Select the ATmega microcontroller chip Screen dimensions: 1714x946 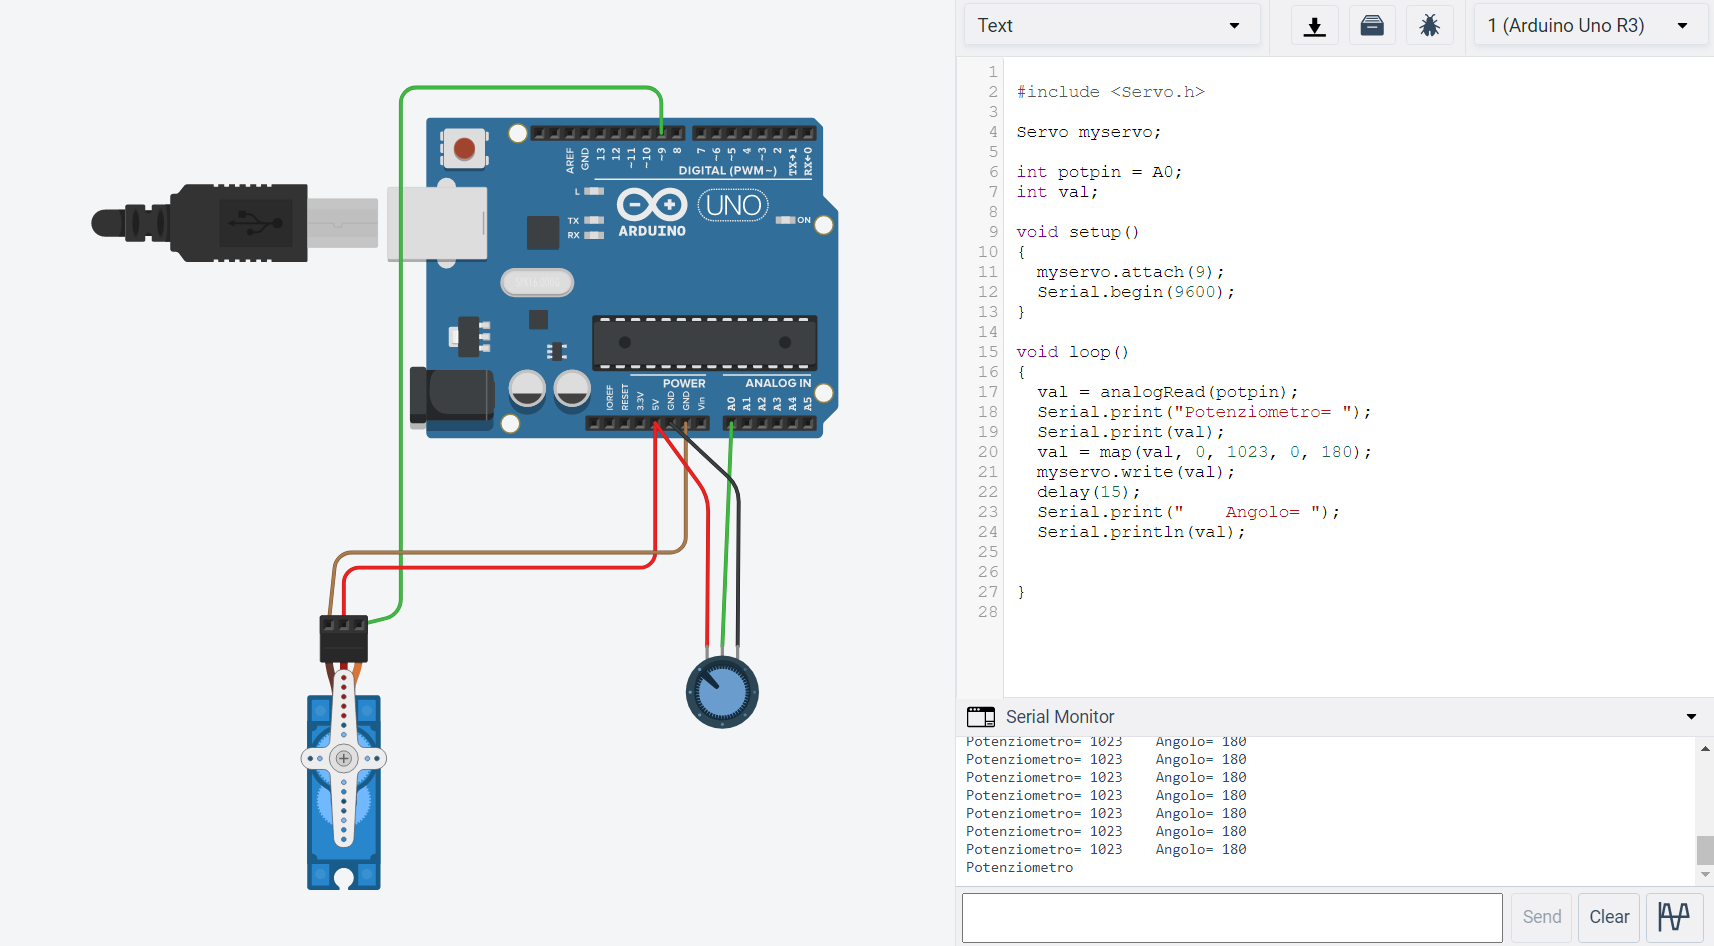tap(704, 343)
